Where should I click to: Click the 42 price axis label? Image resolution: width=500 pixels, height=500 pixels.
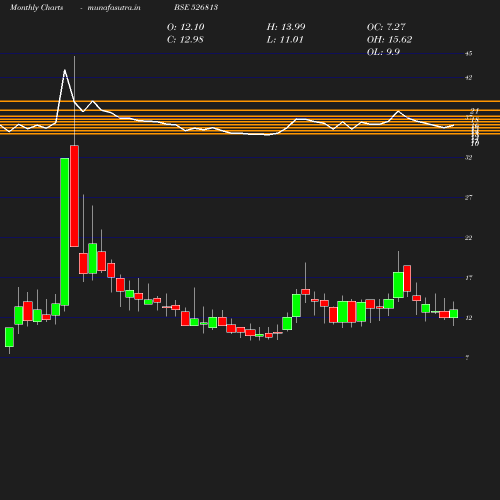[468, 78]
